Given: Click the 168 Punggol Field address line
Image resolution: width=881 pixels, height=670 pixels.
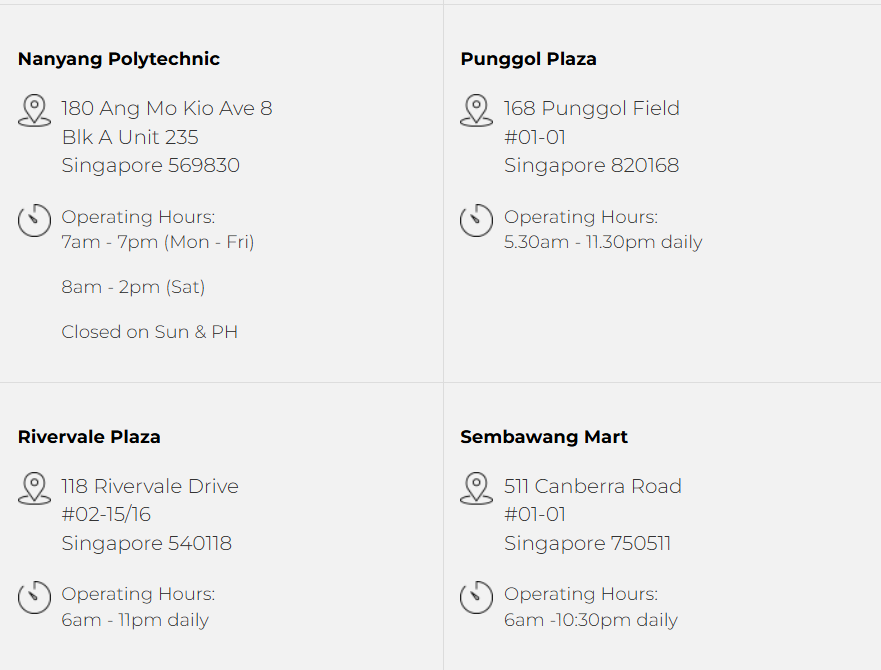Looking at the screenshot, I should click(x=592, y=108).
